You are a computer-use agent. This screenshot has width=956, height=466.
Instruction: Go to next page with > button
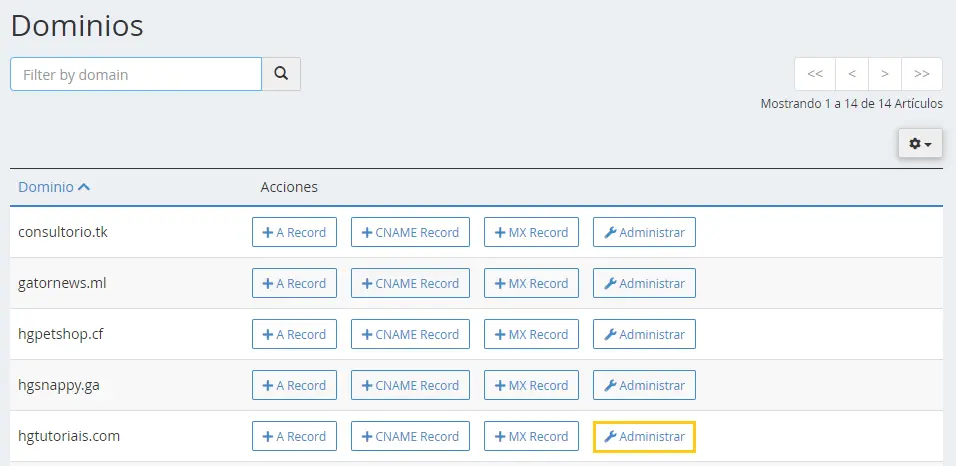pyautogui.click(x=885, y=74)
